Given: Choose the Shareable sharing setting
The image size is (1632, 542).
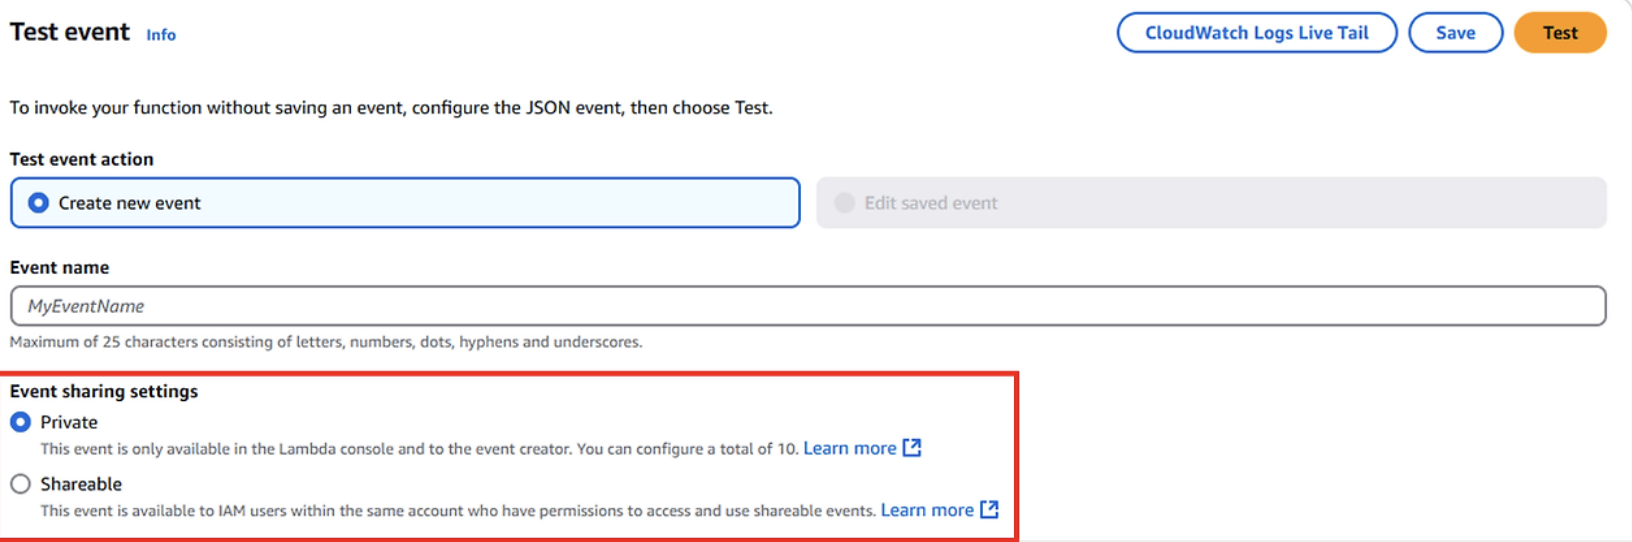Looking at the screenshot, I should (x=20, y=484).
